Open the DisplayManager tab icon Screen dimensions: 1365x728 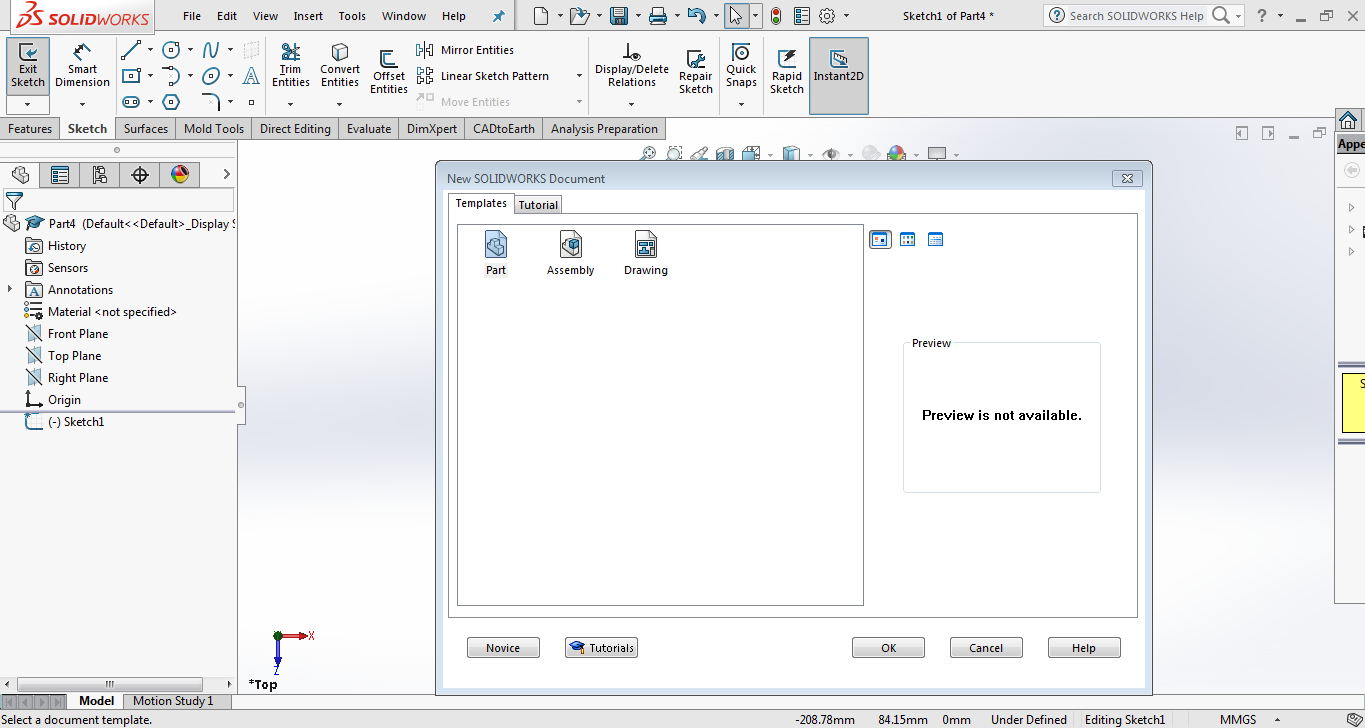pyautogui.click(x=180, y=175)
